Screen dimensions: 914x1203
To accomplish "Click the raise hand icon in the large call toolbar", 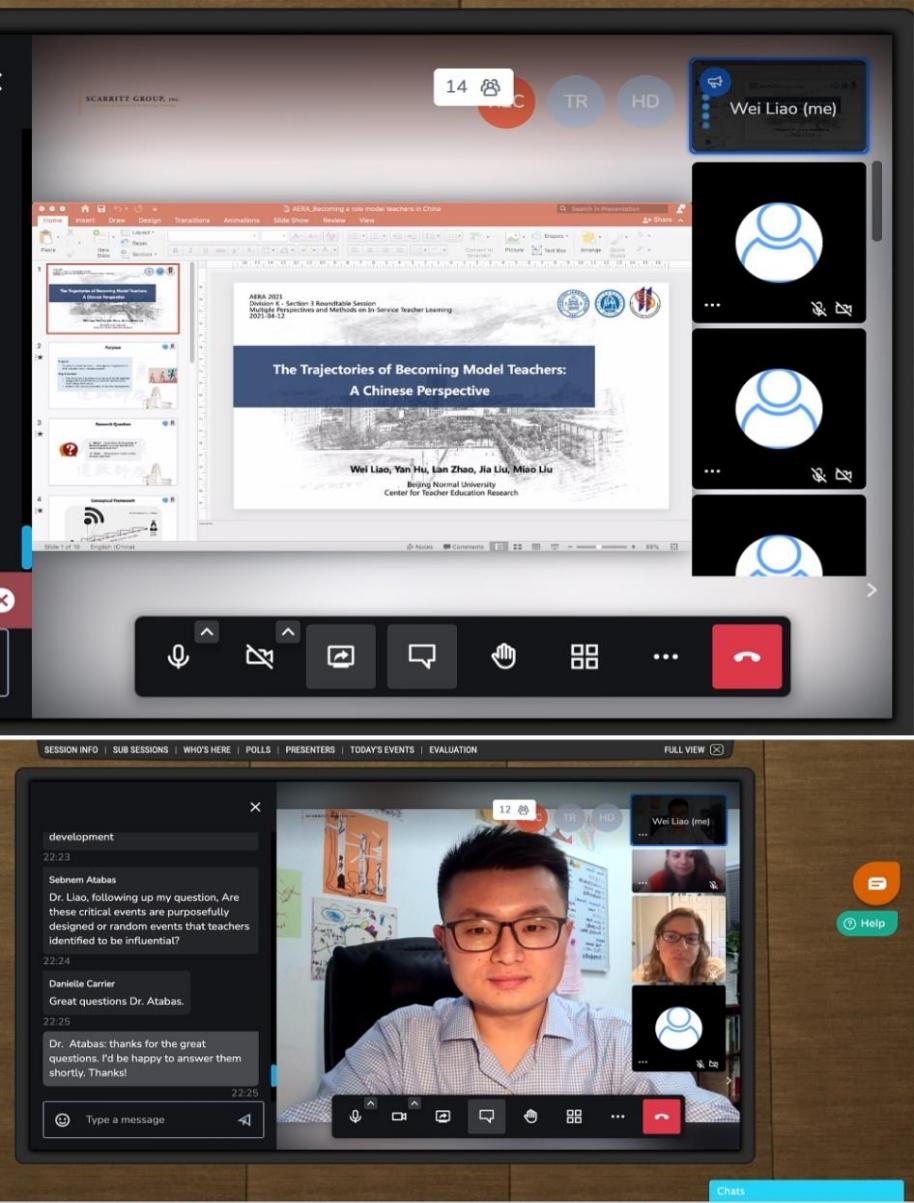I will click(x=504, y=656).
